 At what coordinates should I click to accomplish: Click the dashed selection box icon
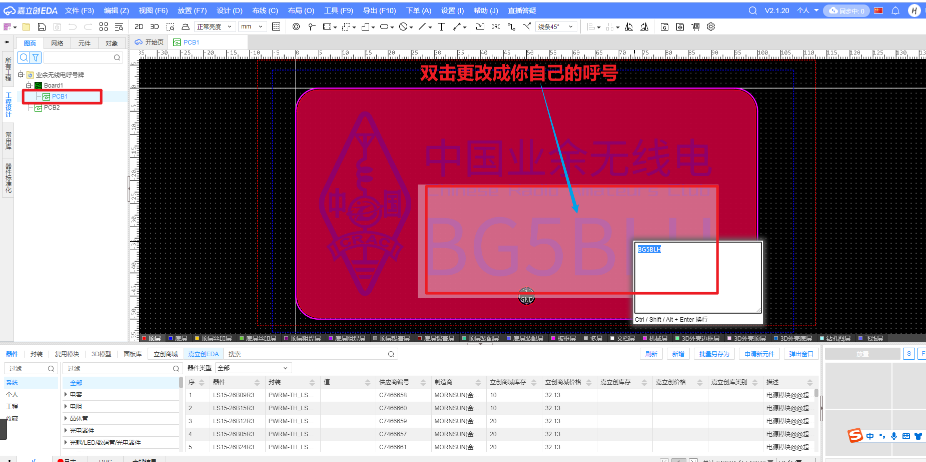[x=170, y=27]
